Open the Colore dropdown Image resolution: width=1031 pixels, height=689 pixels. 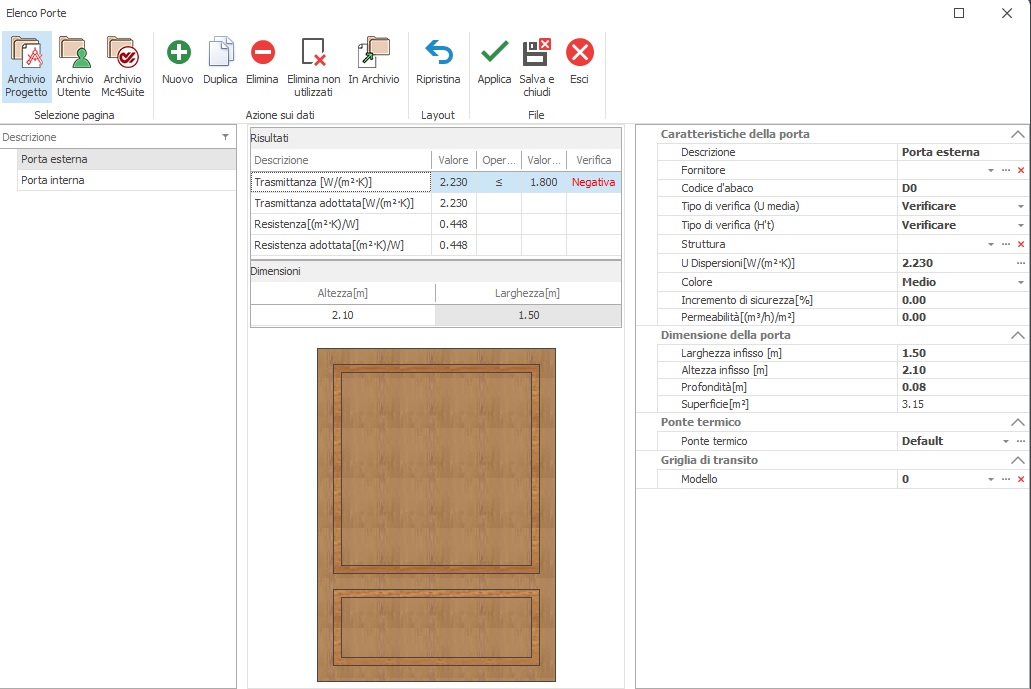(1020, 283)
